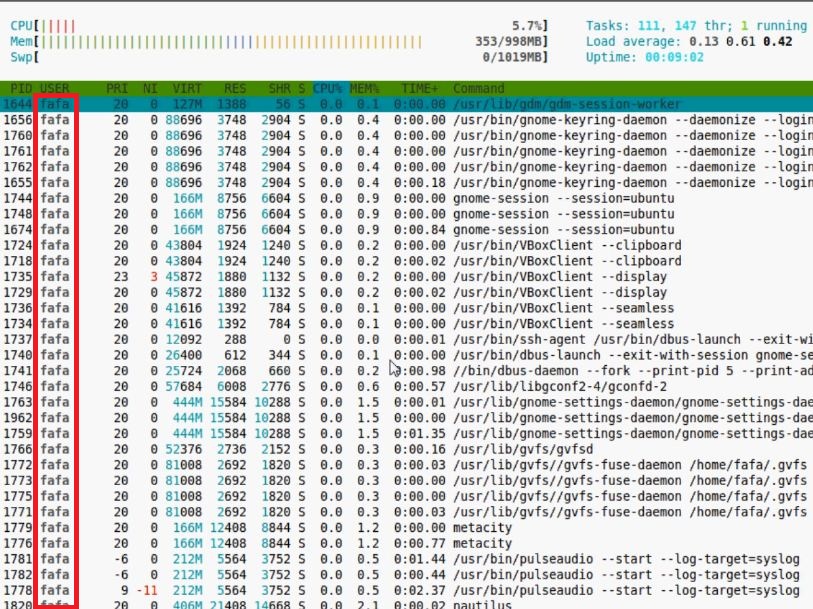
Task: Click the Command column header
Action: coord(479,89)
